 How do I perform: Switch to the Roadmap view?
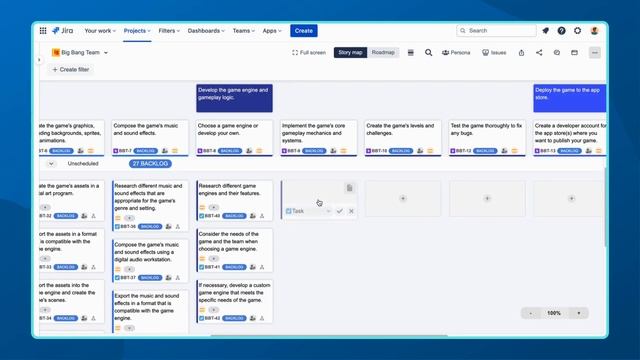click(x=383, y=53)
